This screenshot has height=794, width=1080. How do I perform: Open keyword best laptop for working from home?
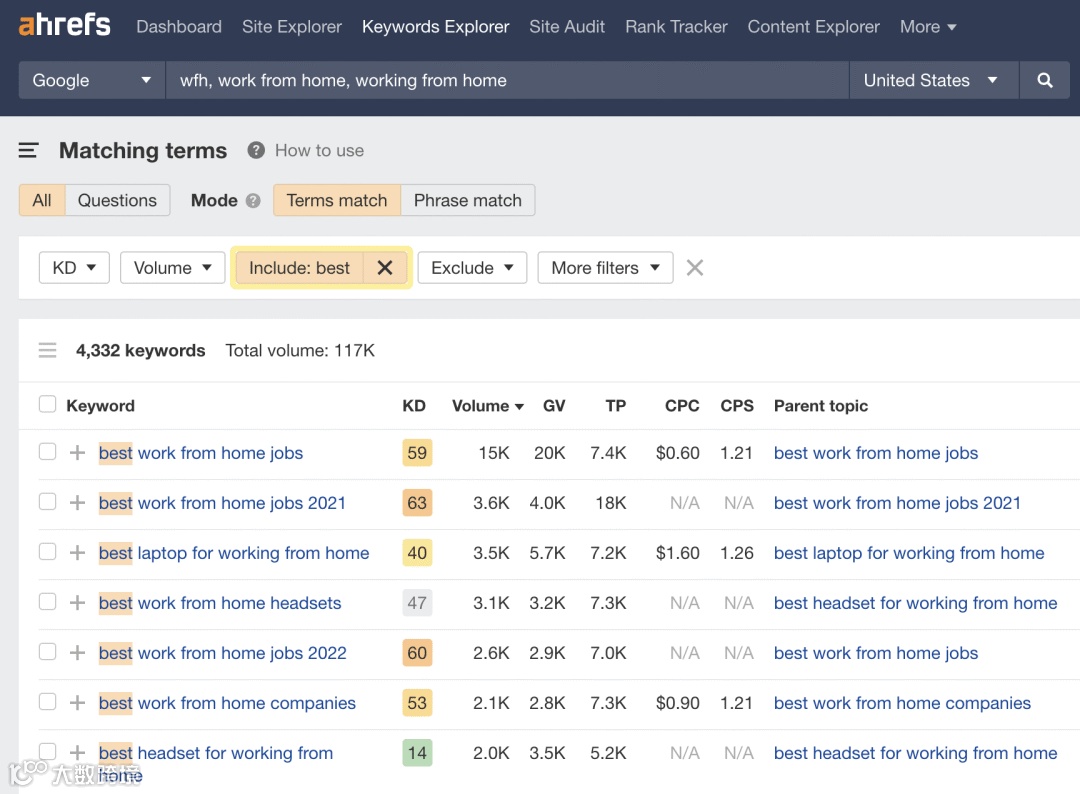click(x=234, y=553)
